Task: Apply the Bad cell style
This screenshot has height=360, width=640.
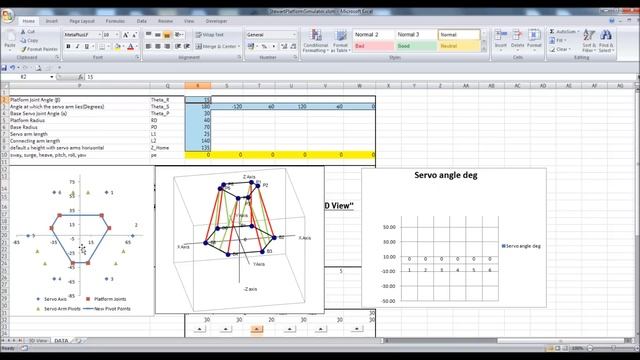Action: coord(373,46)
